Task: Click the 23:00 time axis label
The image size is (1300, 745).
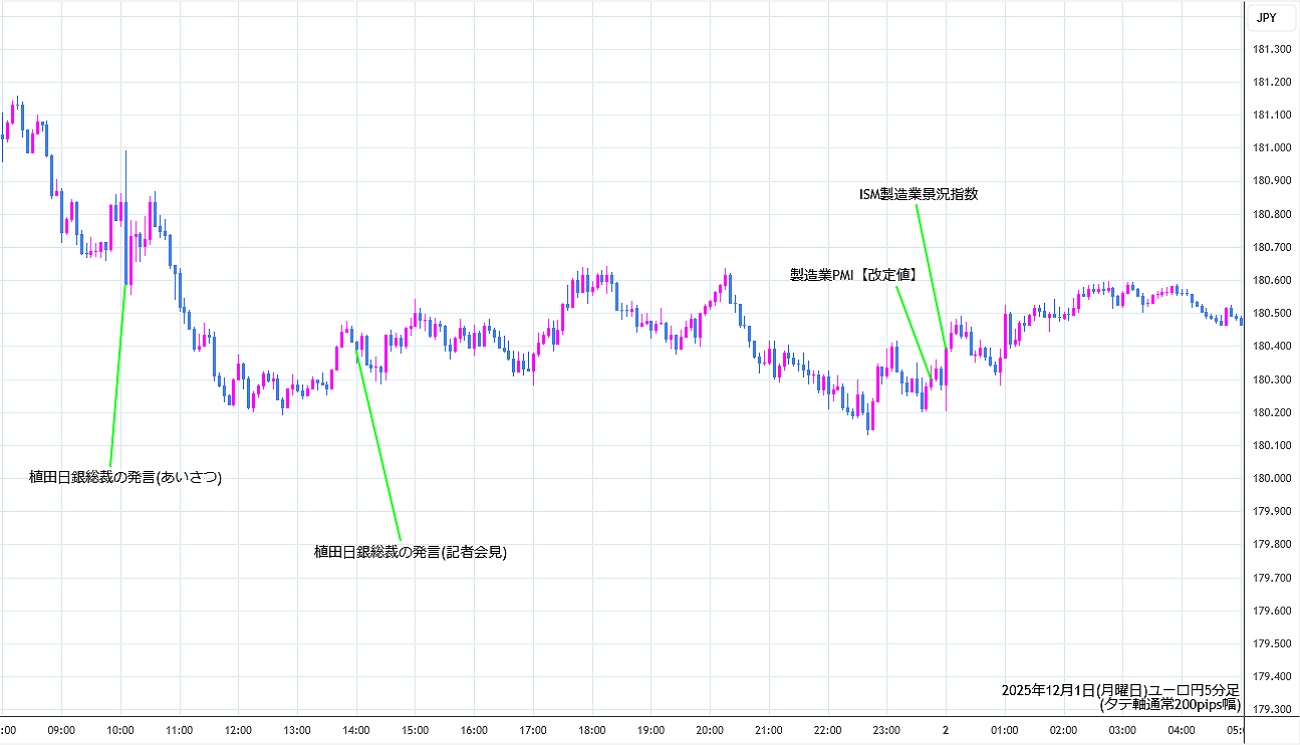Action: (x=887, y=730)
